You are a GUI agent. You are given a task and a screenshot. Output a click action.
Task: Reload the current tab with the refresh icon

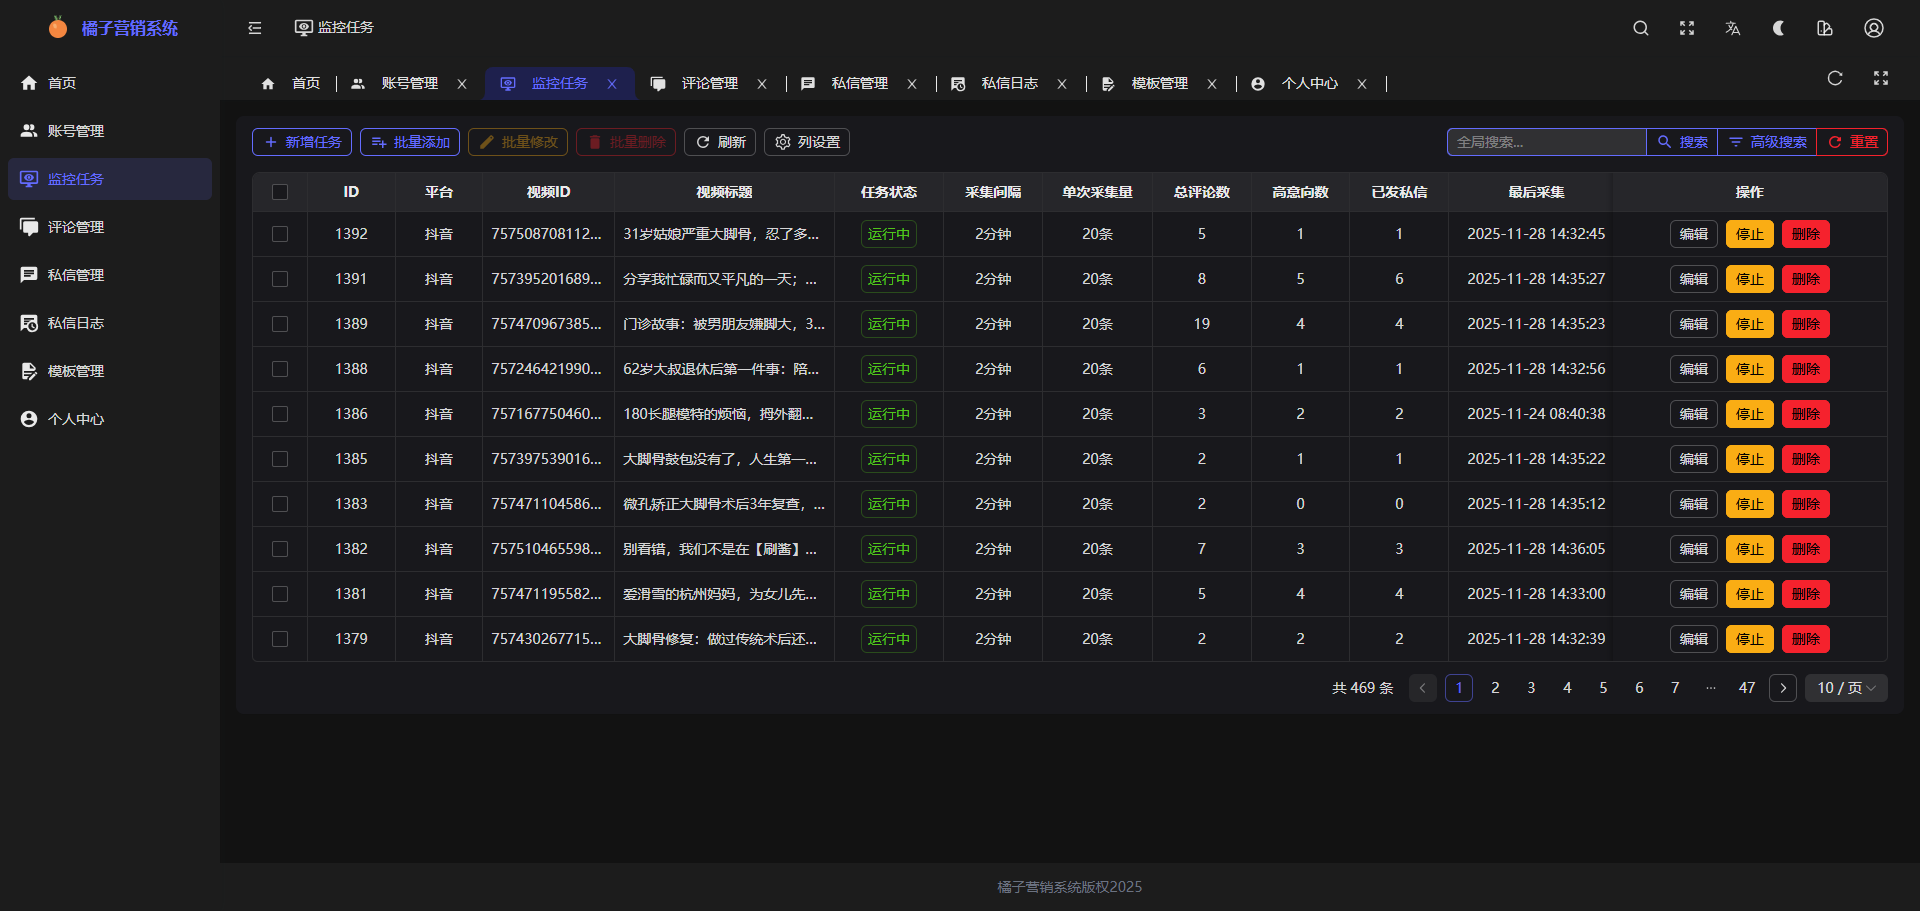click(x=1835, y=78)
